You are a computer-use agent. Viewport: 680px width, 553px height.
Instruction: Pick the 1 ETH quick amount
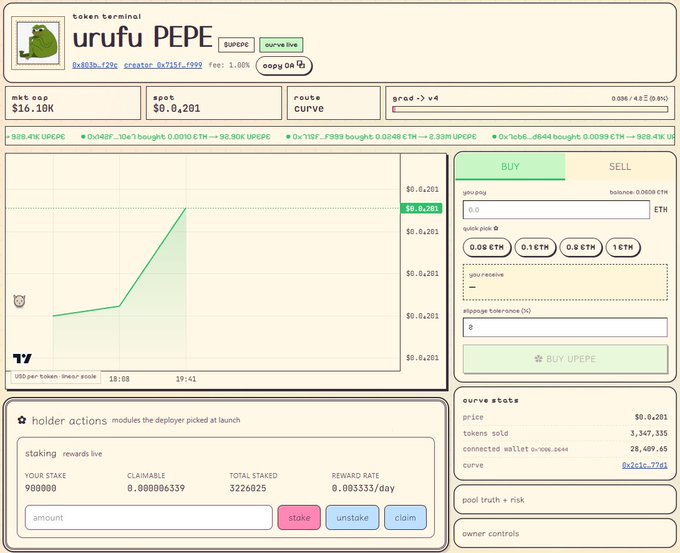(x=623, y=247)
